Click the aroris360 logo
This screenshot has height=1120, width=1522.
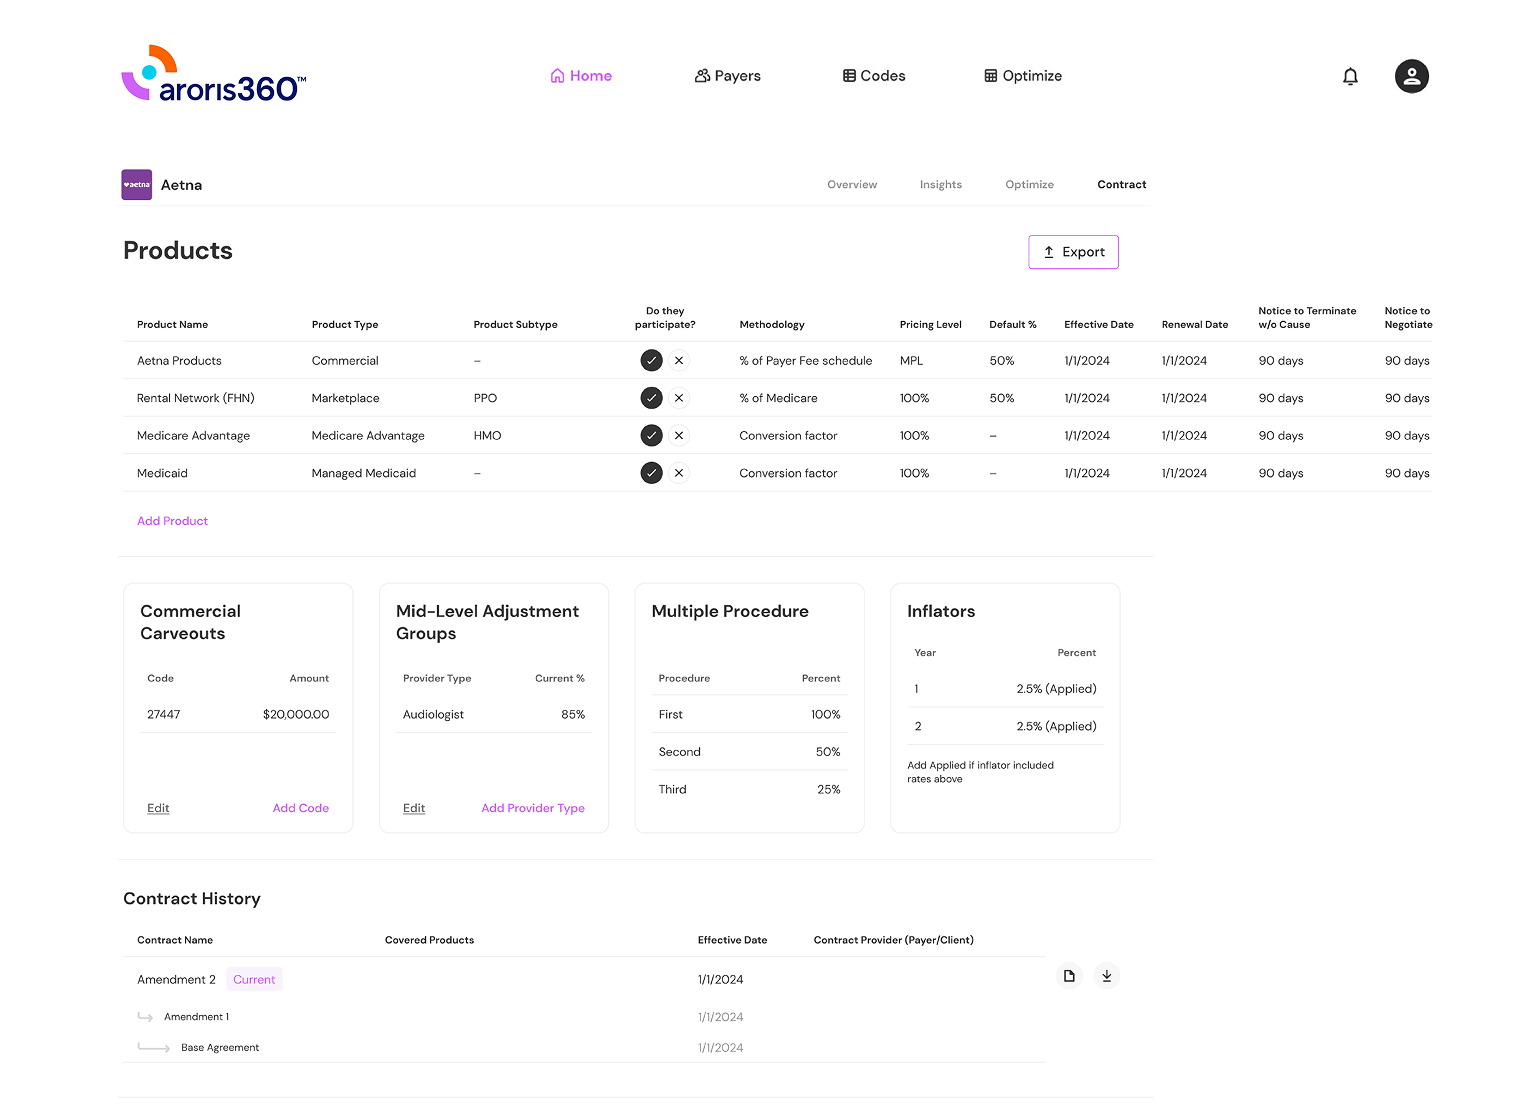[x=213, y=74]
